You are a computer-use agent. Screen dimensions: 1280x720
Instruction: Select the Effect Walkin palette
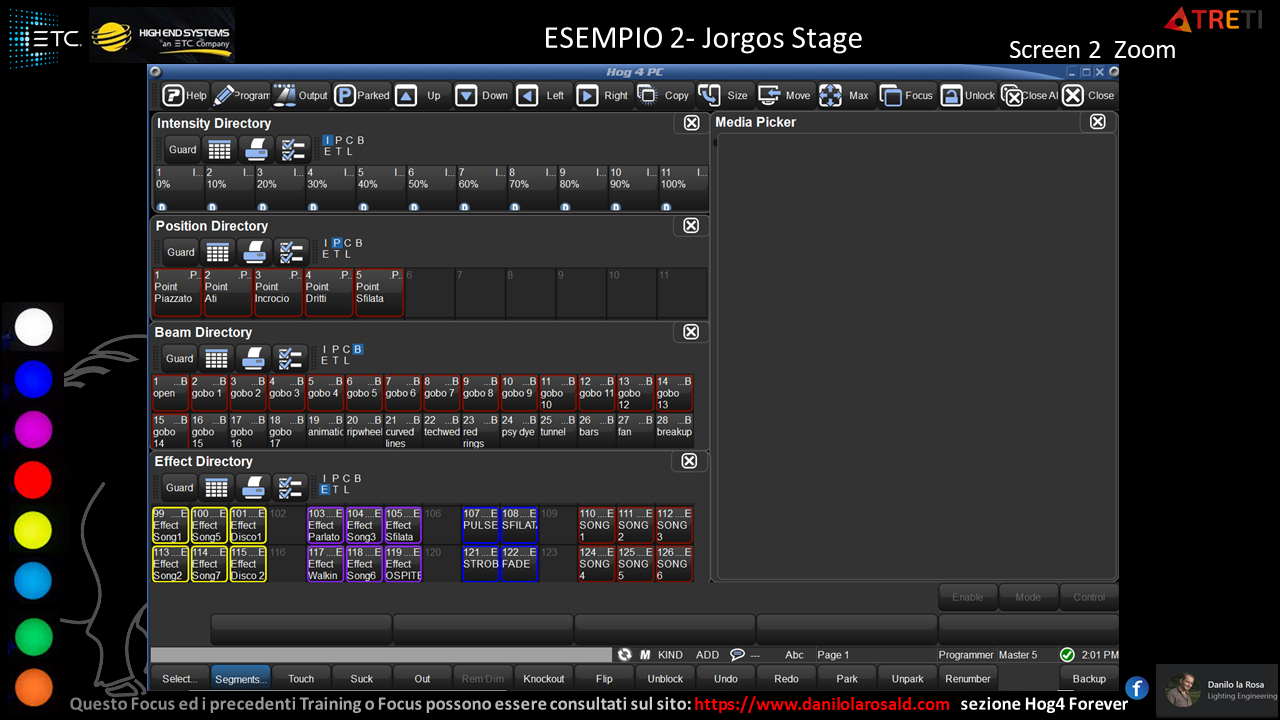pyautogui.click(x=325, y=564)
